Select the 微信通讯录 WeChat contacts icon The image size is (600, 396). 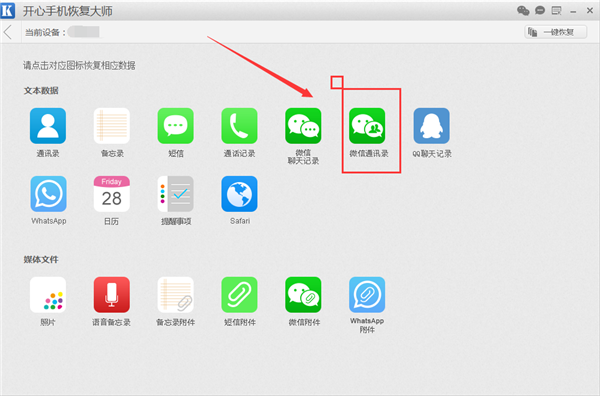click(367, 126)
